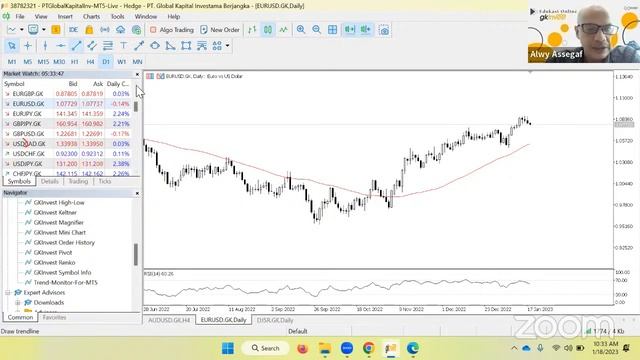Set timeframe to W1
The width and height of the screenshot is (640, 360).
121,62
